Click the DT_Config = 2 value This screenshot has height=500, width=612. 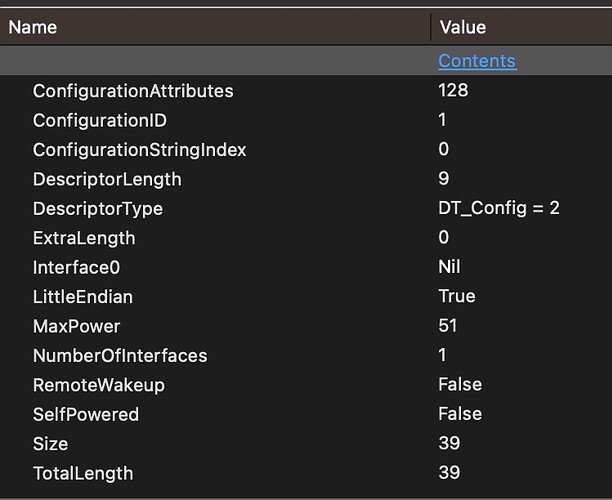click(499, 208)
